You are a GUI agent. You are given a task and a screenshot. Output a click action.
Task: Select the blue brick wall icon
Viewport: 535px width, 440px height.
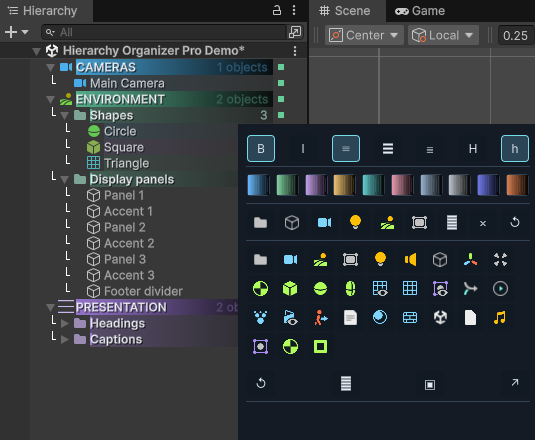click(x=410, y=318)
